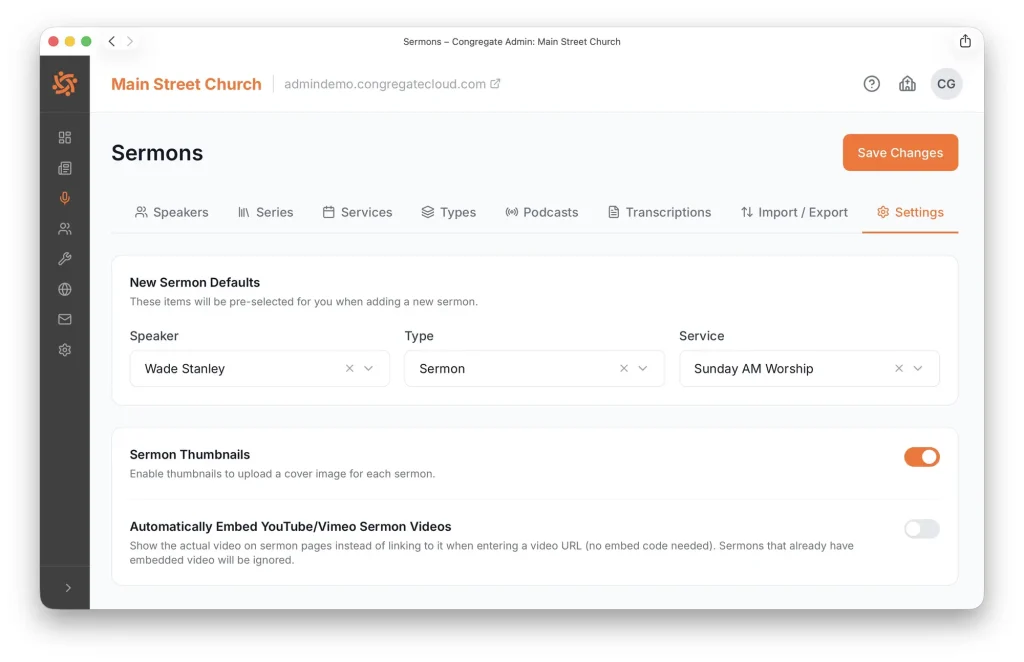This screenshot has height=662, width=1024.
Task: Go back with the browser back arrow
Action: (112, 41)
